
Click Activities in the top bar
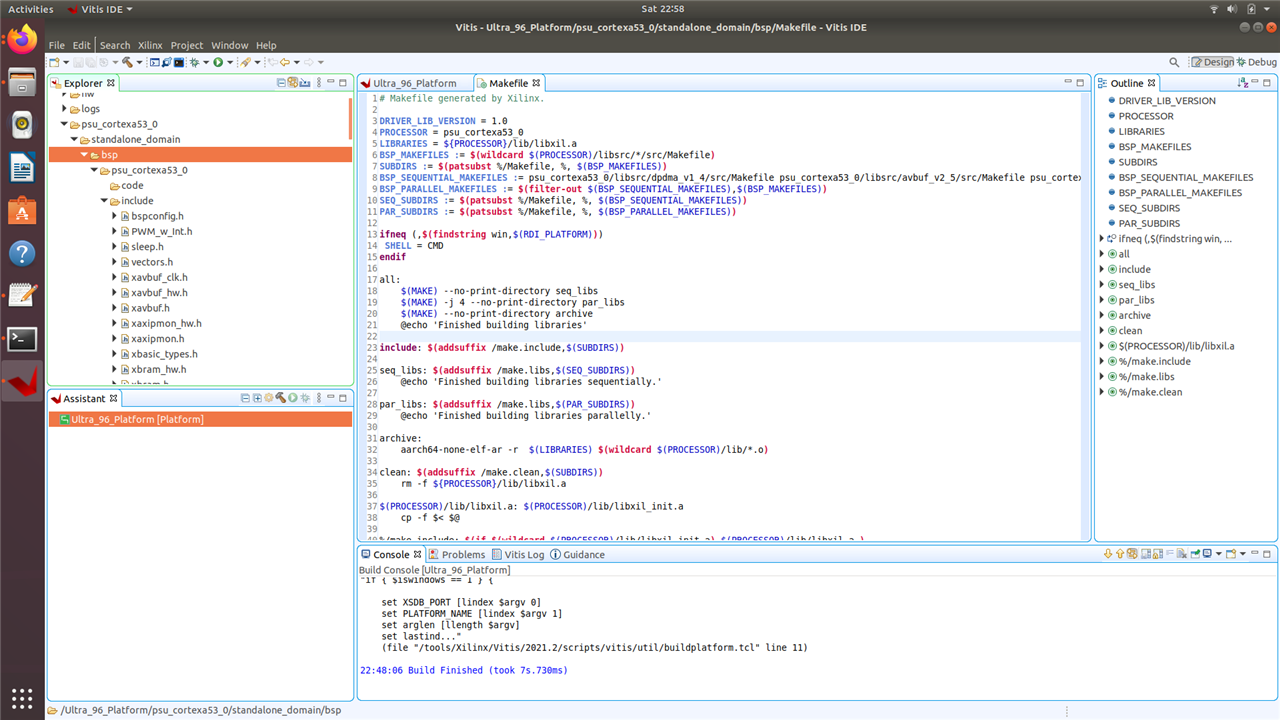point(30,9)
